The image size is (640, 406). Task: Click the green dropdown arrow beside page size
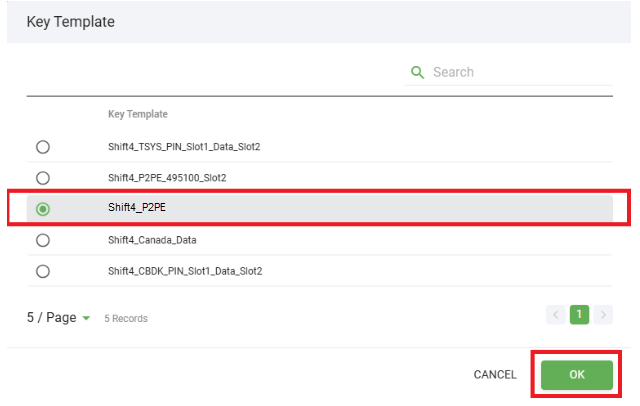click(86, 318)
